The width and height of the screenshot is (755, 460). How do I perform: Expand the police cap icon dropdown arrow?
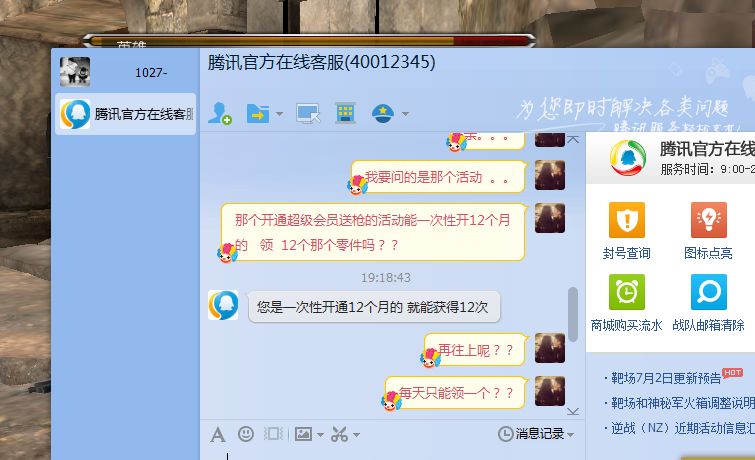405,114
